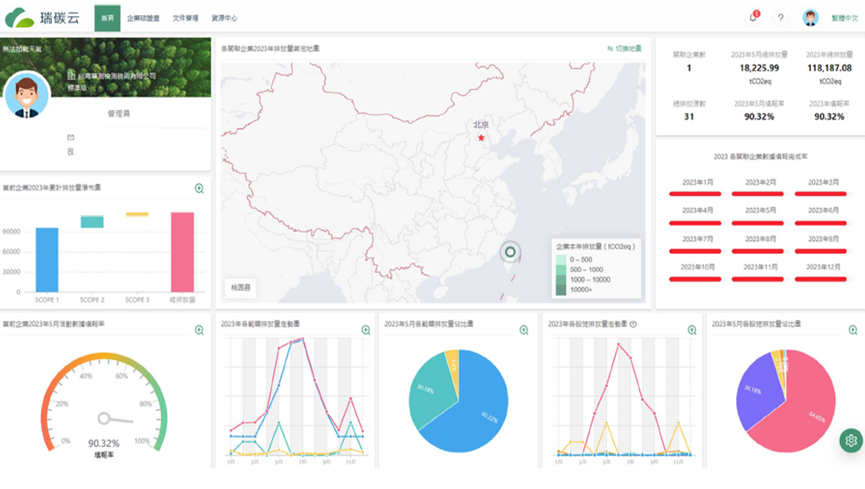Click the total emission sources count 31

tap(689, 116)
